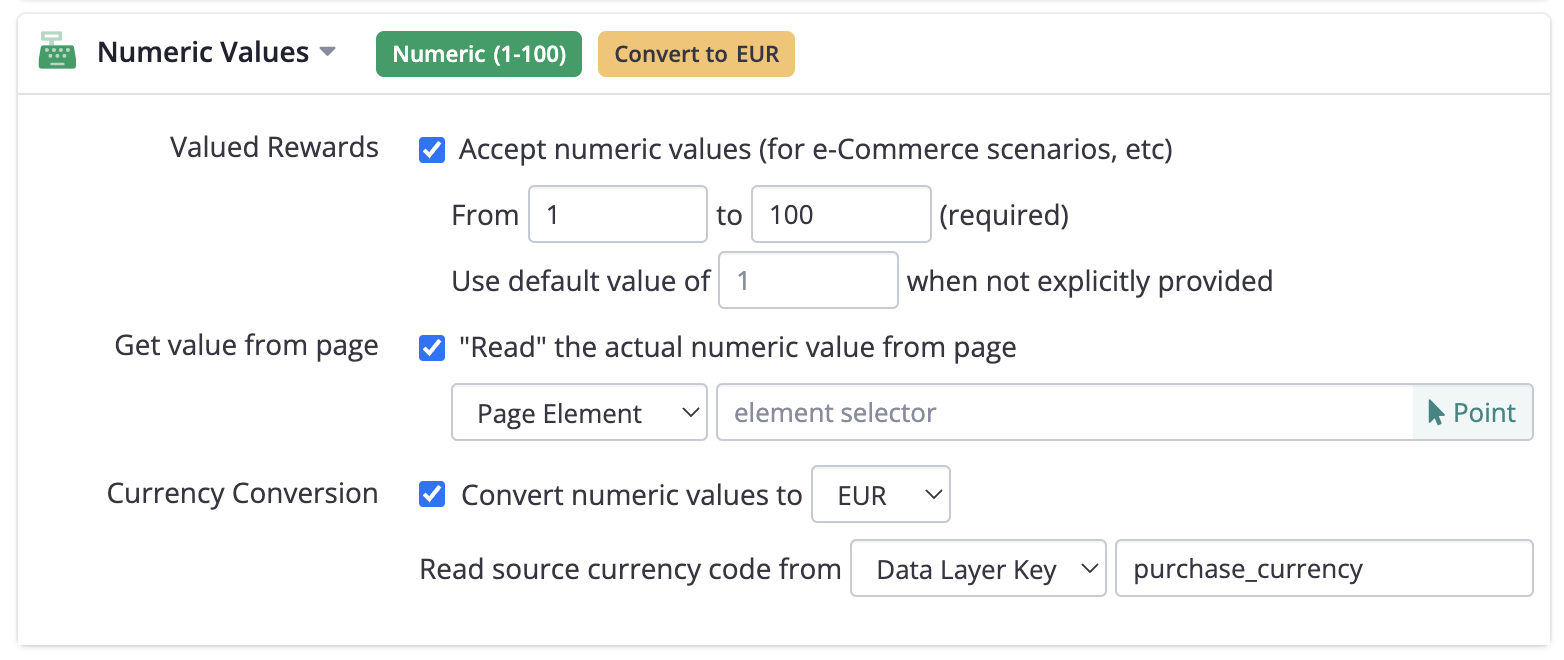Click the Convert to EUR badge
The width and height of the screenshot is (1564, 660).
(696, 54)
